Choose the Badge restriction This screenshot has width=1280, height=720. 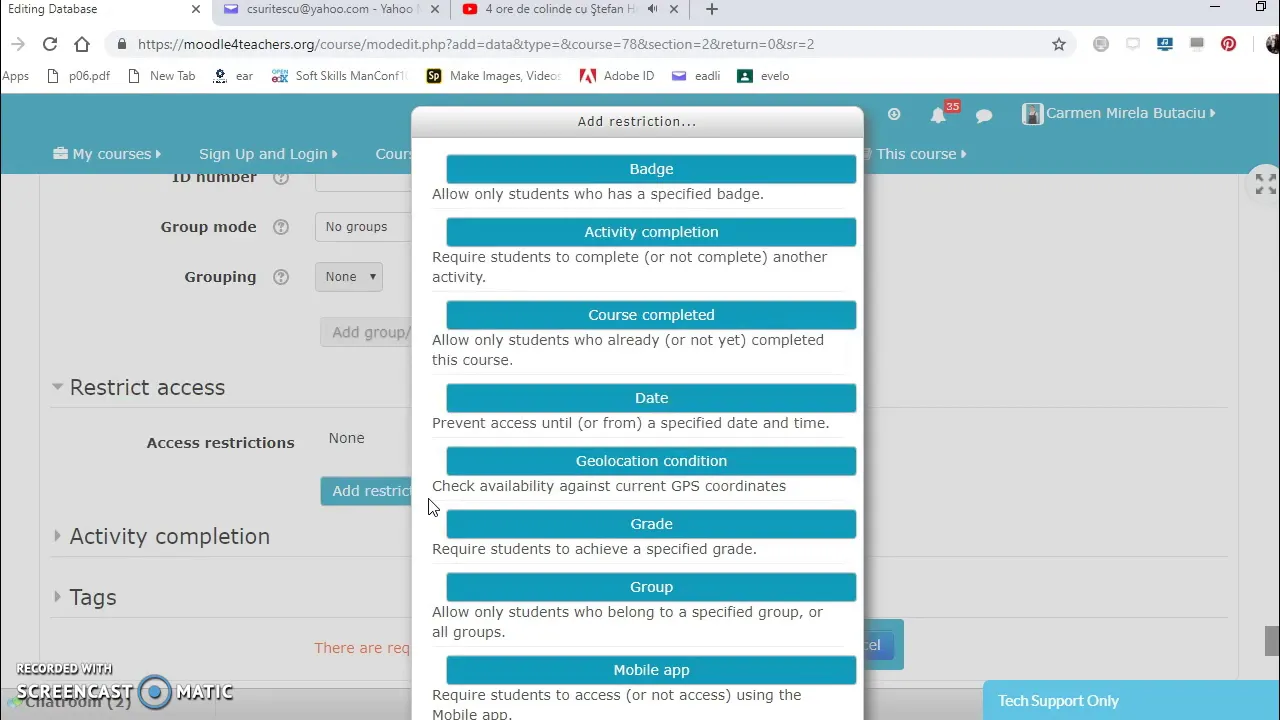coord(651,169)
